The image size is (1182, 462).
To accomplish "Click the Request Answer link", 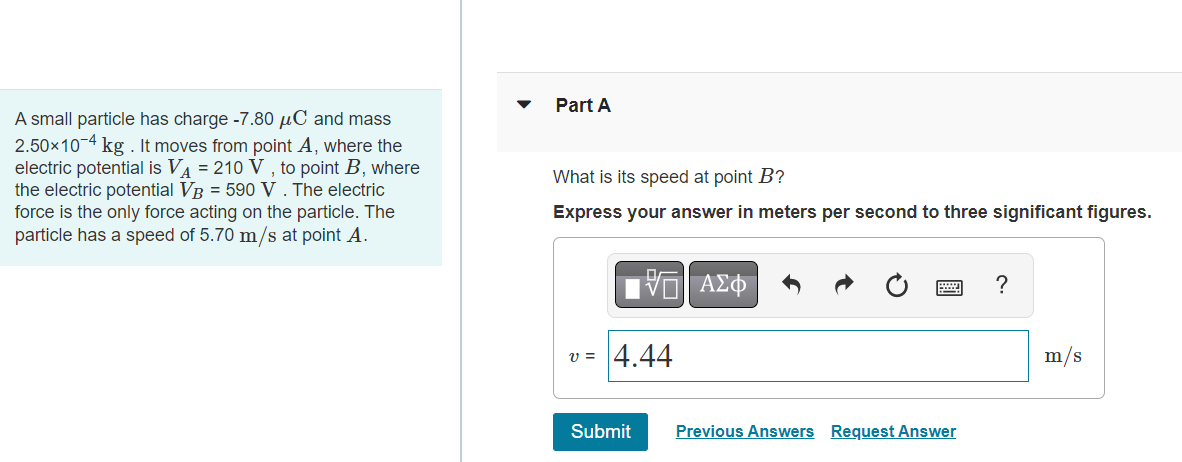I will pyautogui.click(x=893, y=432).
